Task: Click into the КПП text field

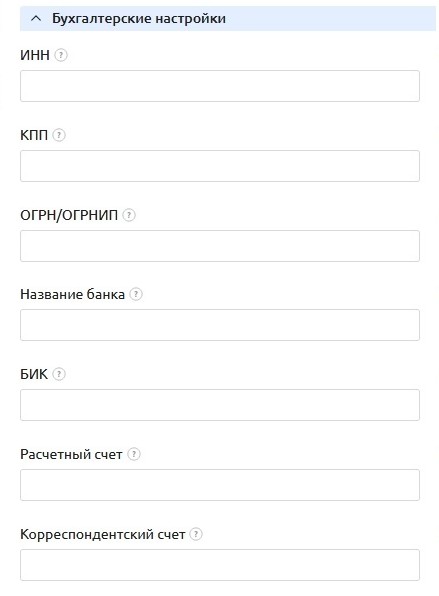Action: tap(220, 166)
